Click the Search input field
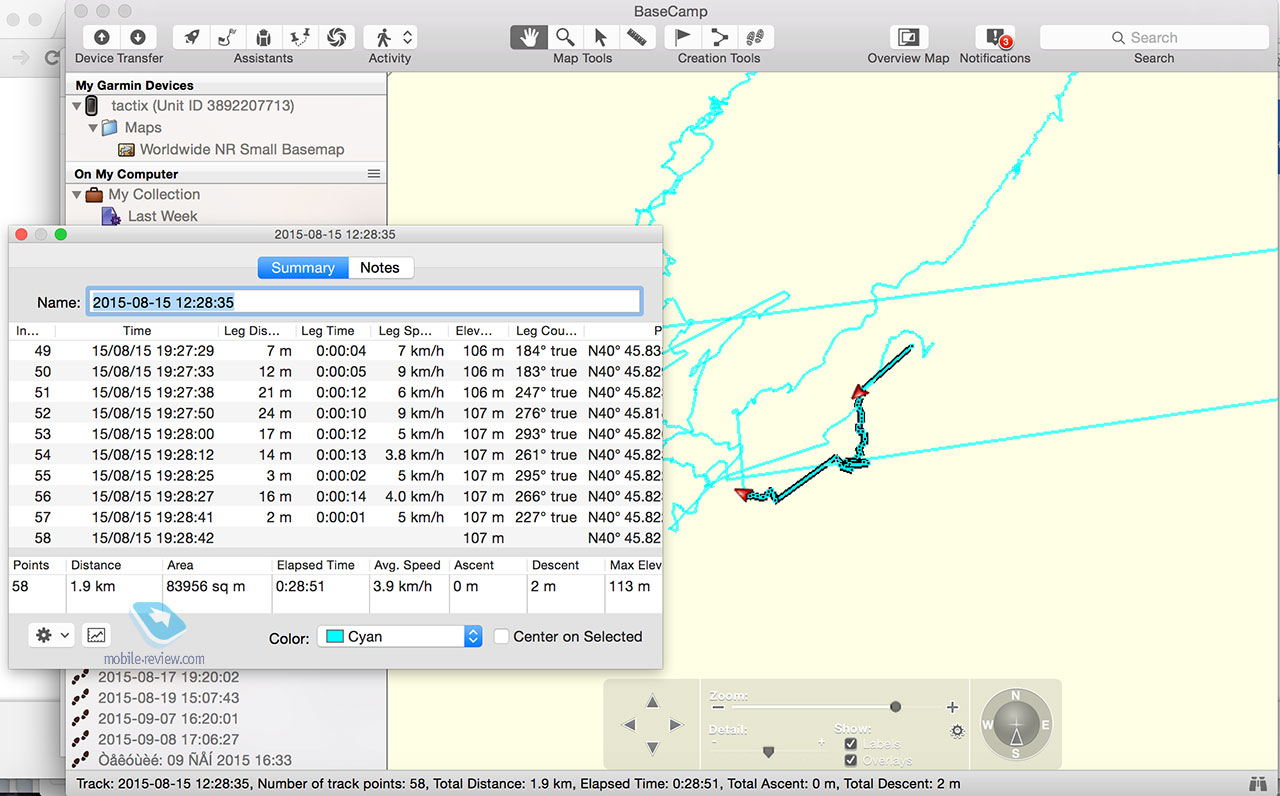1280x796 pixels. (1154, 37)
